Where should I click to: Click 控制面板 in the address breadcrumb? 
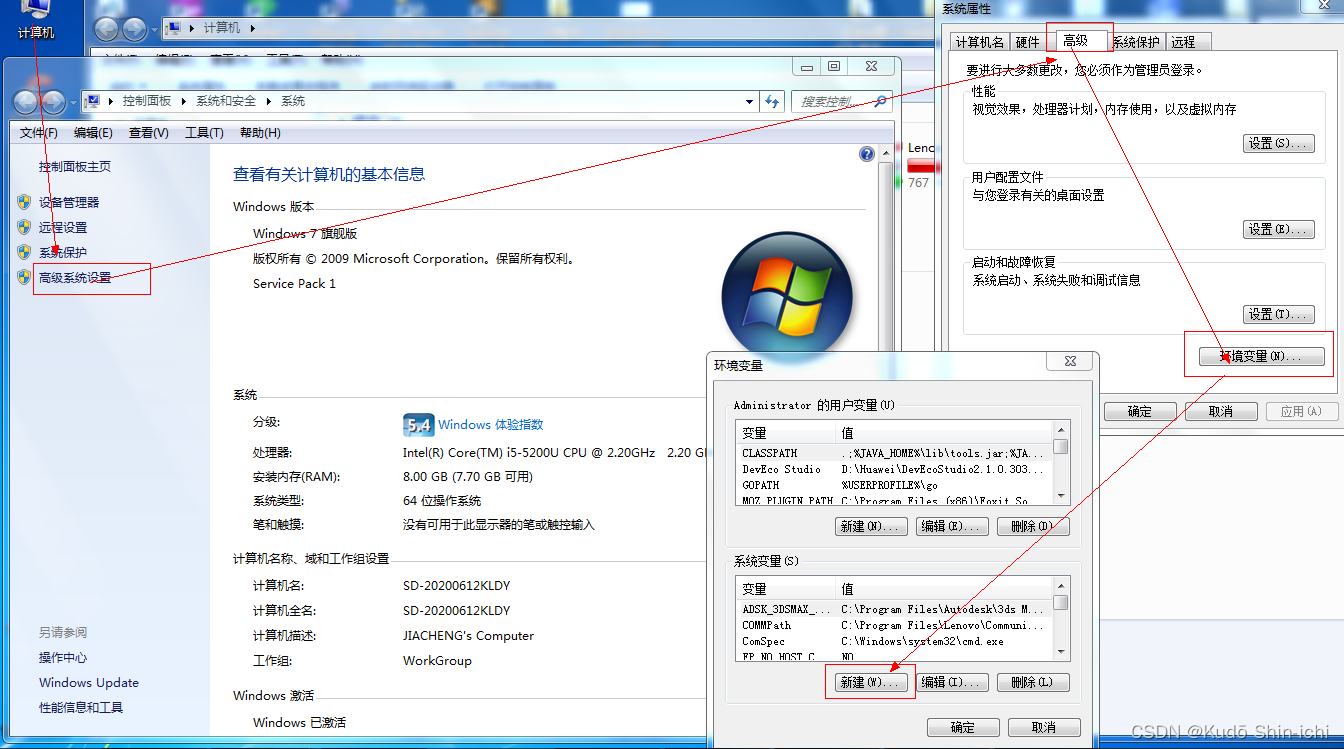point(147,101)
